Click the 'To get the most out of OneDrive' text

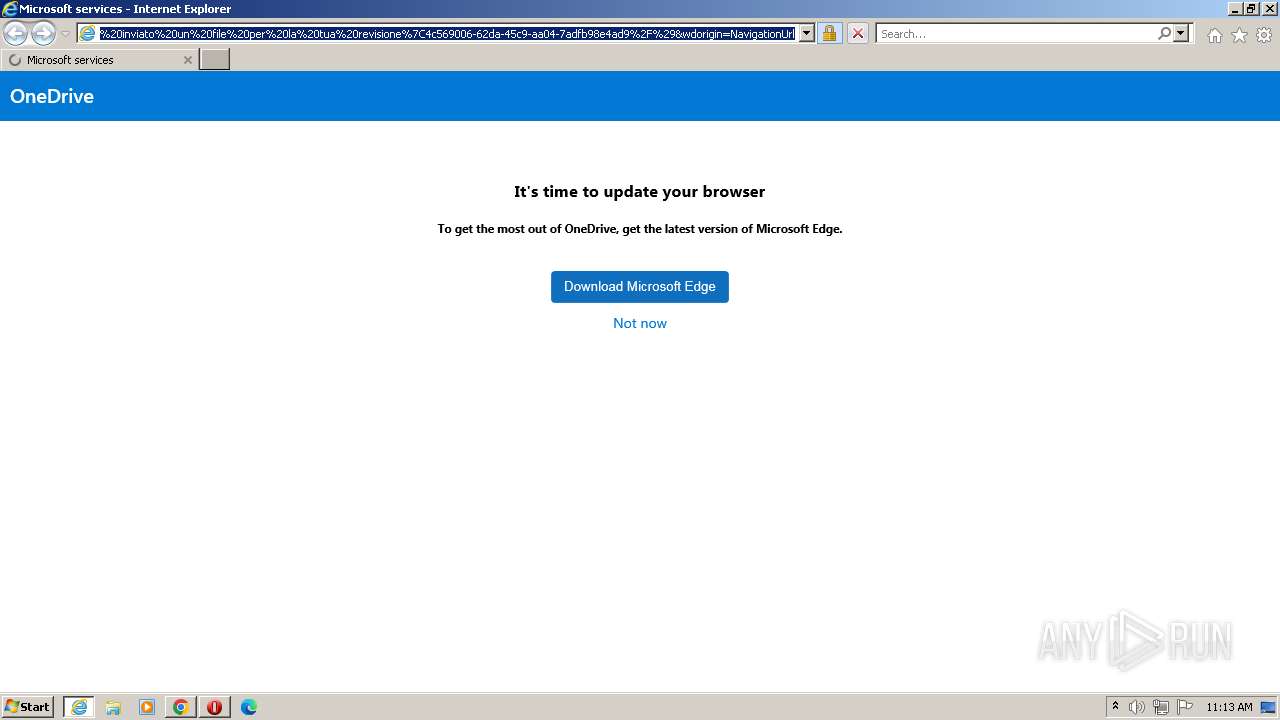[640, 229]
